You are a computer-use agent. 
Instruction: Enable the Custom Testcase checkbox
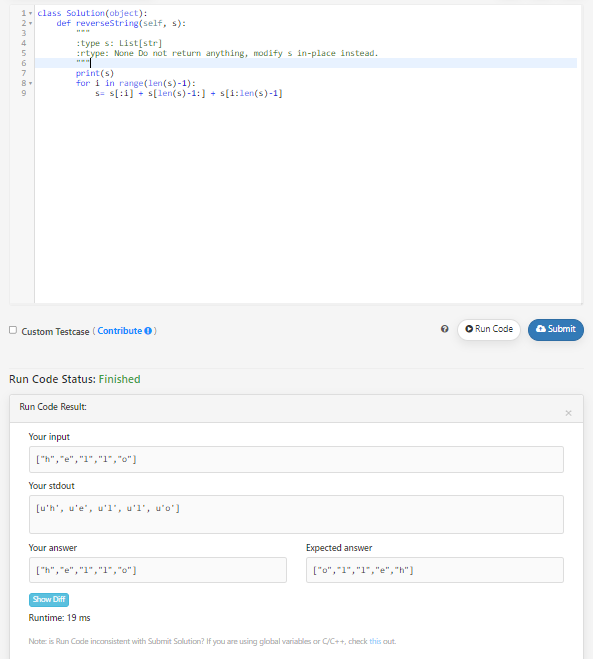(13, 330)
